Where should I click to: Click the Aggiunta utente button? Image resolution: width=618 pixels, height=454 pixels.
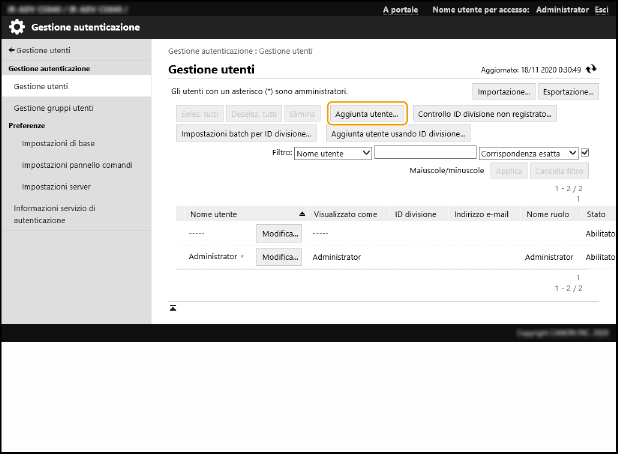pyautogui.click(x=366, y=114)
